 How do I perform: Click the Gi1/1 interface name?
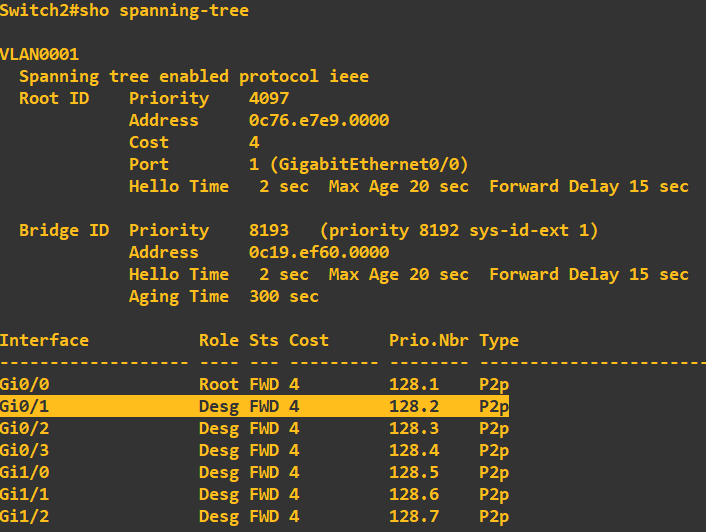[x=25, y=494]
